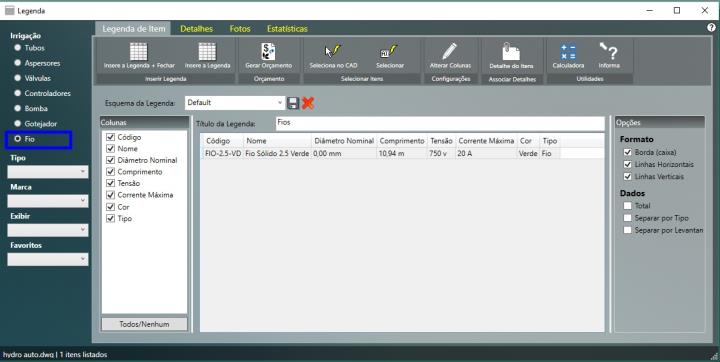Click the Legenda window icon in title bar
This screenshot has width=720, height=362.
[x=10, y=11]
